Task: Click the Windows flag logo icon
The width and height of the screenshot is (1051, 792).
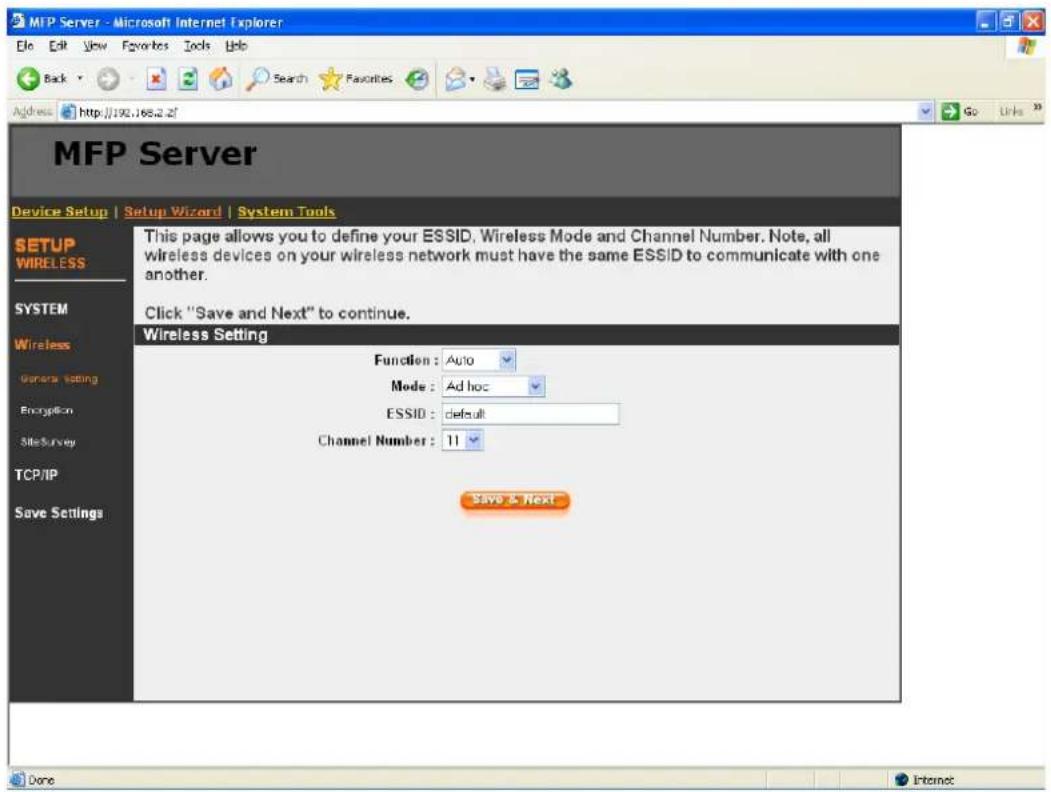Action: [1026, 46]
